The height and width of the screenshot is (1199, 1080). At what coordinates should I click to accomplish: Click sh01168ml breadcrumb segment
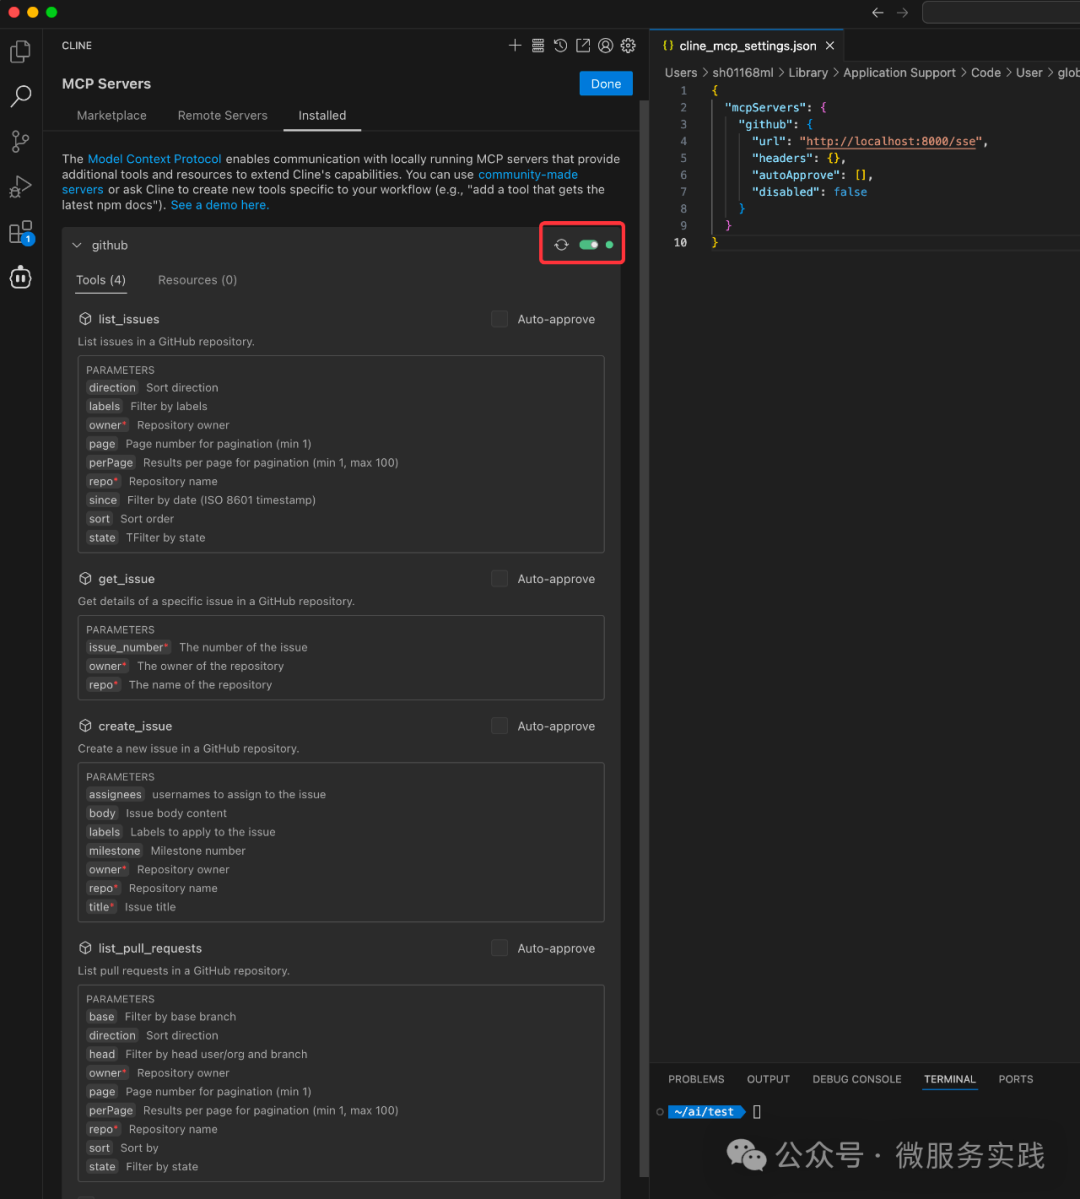743,73
